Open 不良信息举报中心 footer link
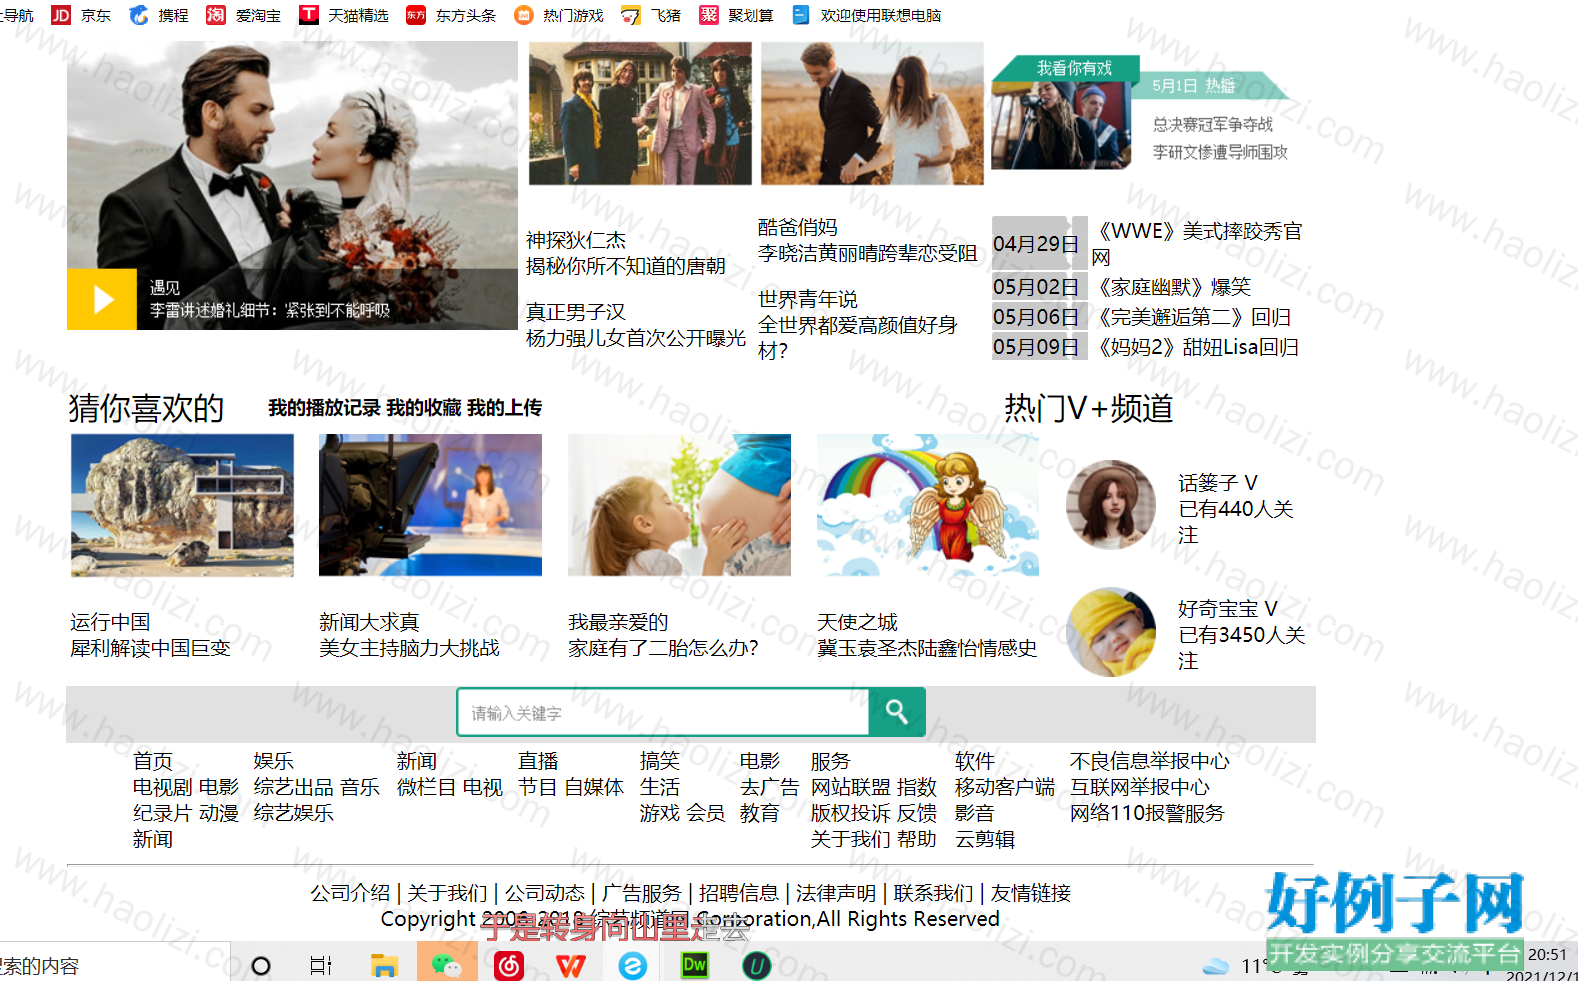 [x=1150, y=761]
